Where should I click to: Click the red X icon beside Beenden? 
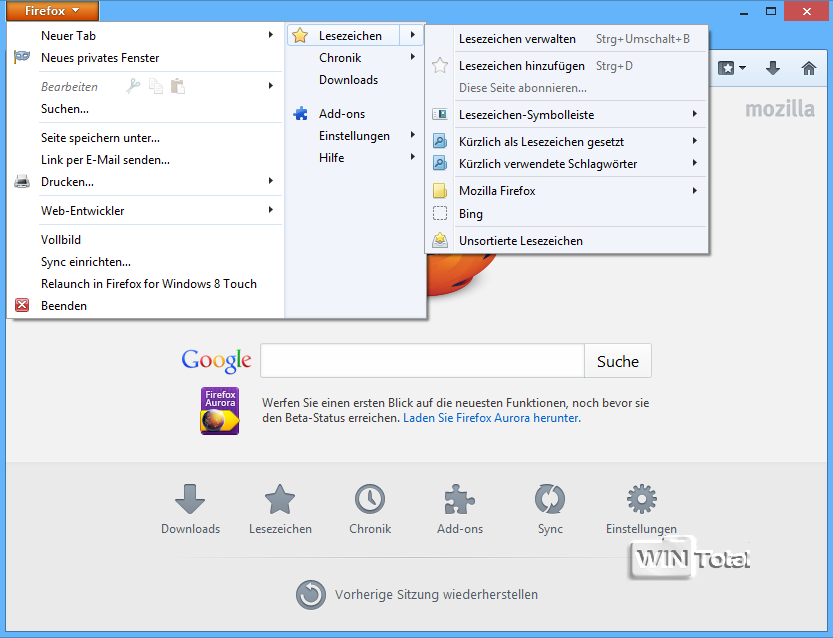click(x=22, y=305)
